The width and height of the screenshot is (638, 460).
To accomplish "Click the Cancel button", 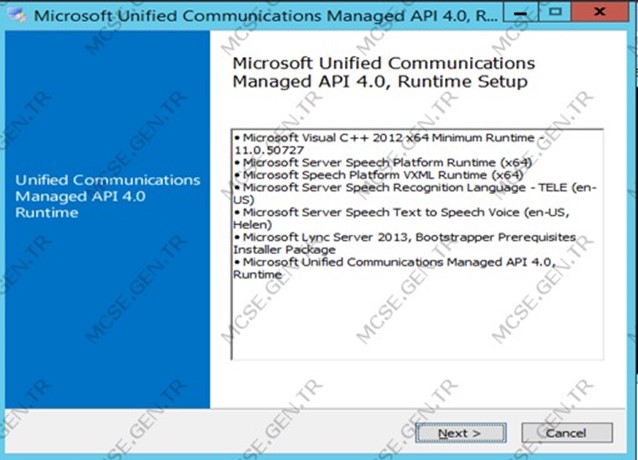I will coord(567,433).
